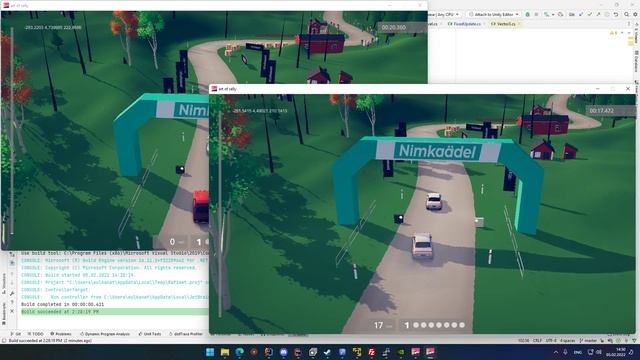Viewport: 640px width, 360px height.
Task: Click the undo rollback arrow icon
Action: pyautogui.click(x=616, y=15)
